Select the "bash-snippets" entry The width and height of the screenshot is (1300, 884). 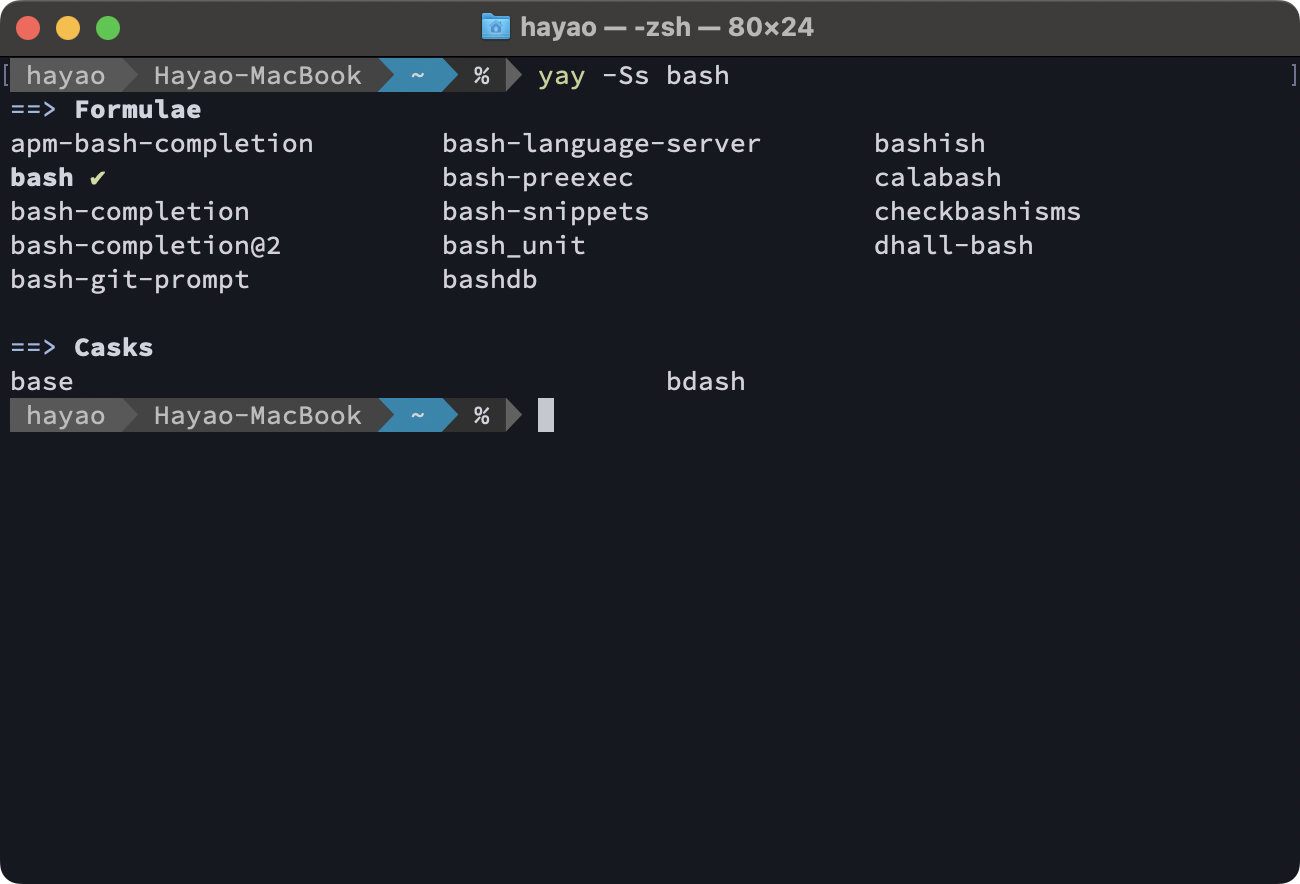pyautogui.click(x=546, y=212)
